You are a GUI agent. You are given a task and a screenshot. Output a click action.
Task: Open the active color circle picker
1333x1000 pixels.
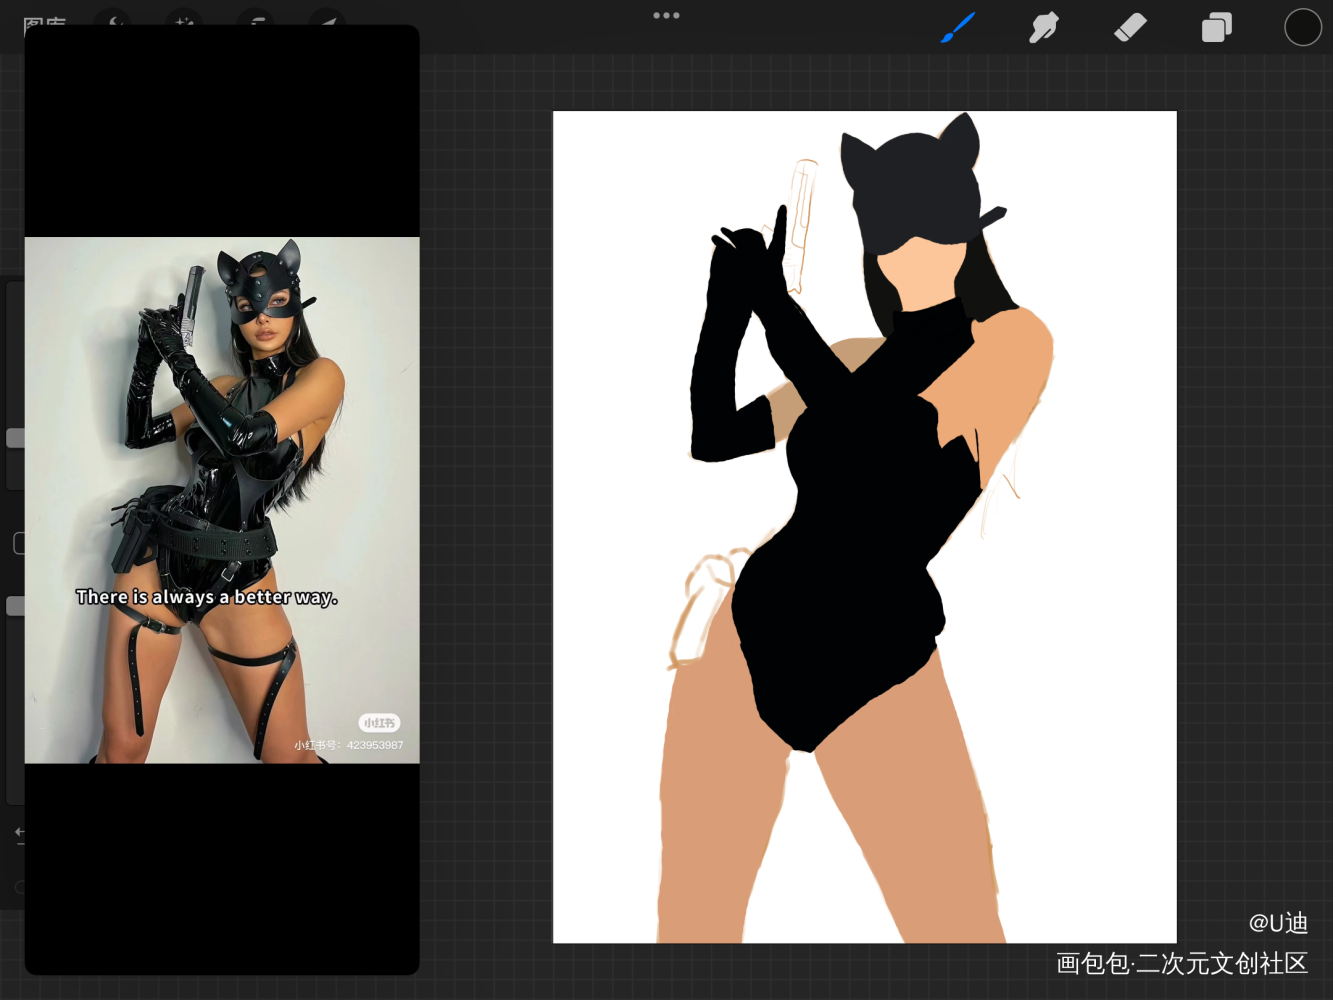[1302, 28]
